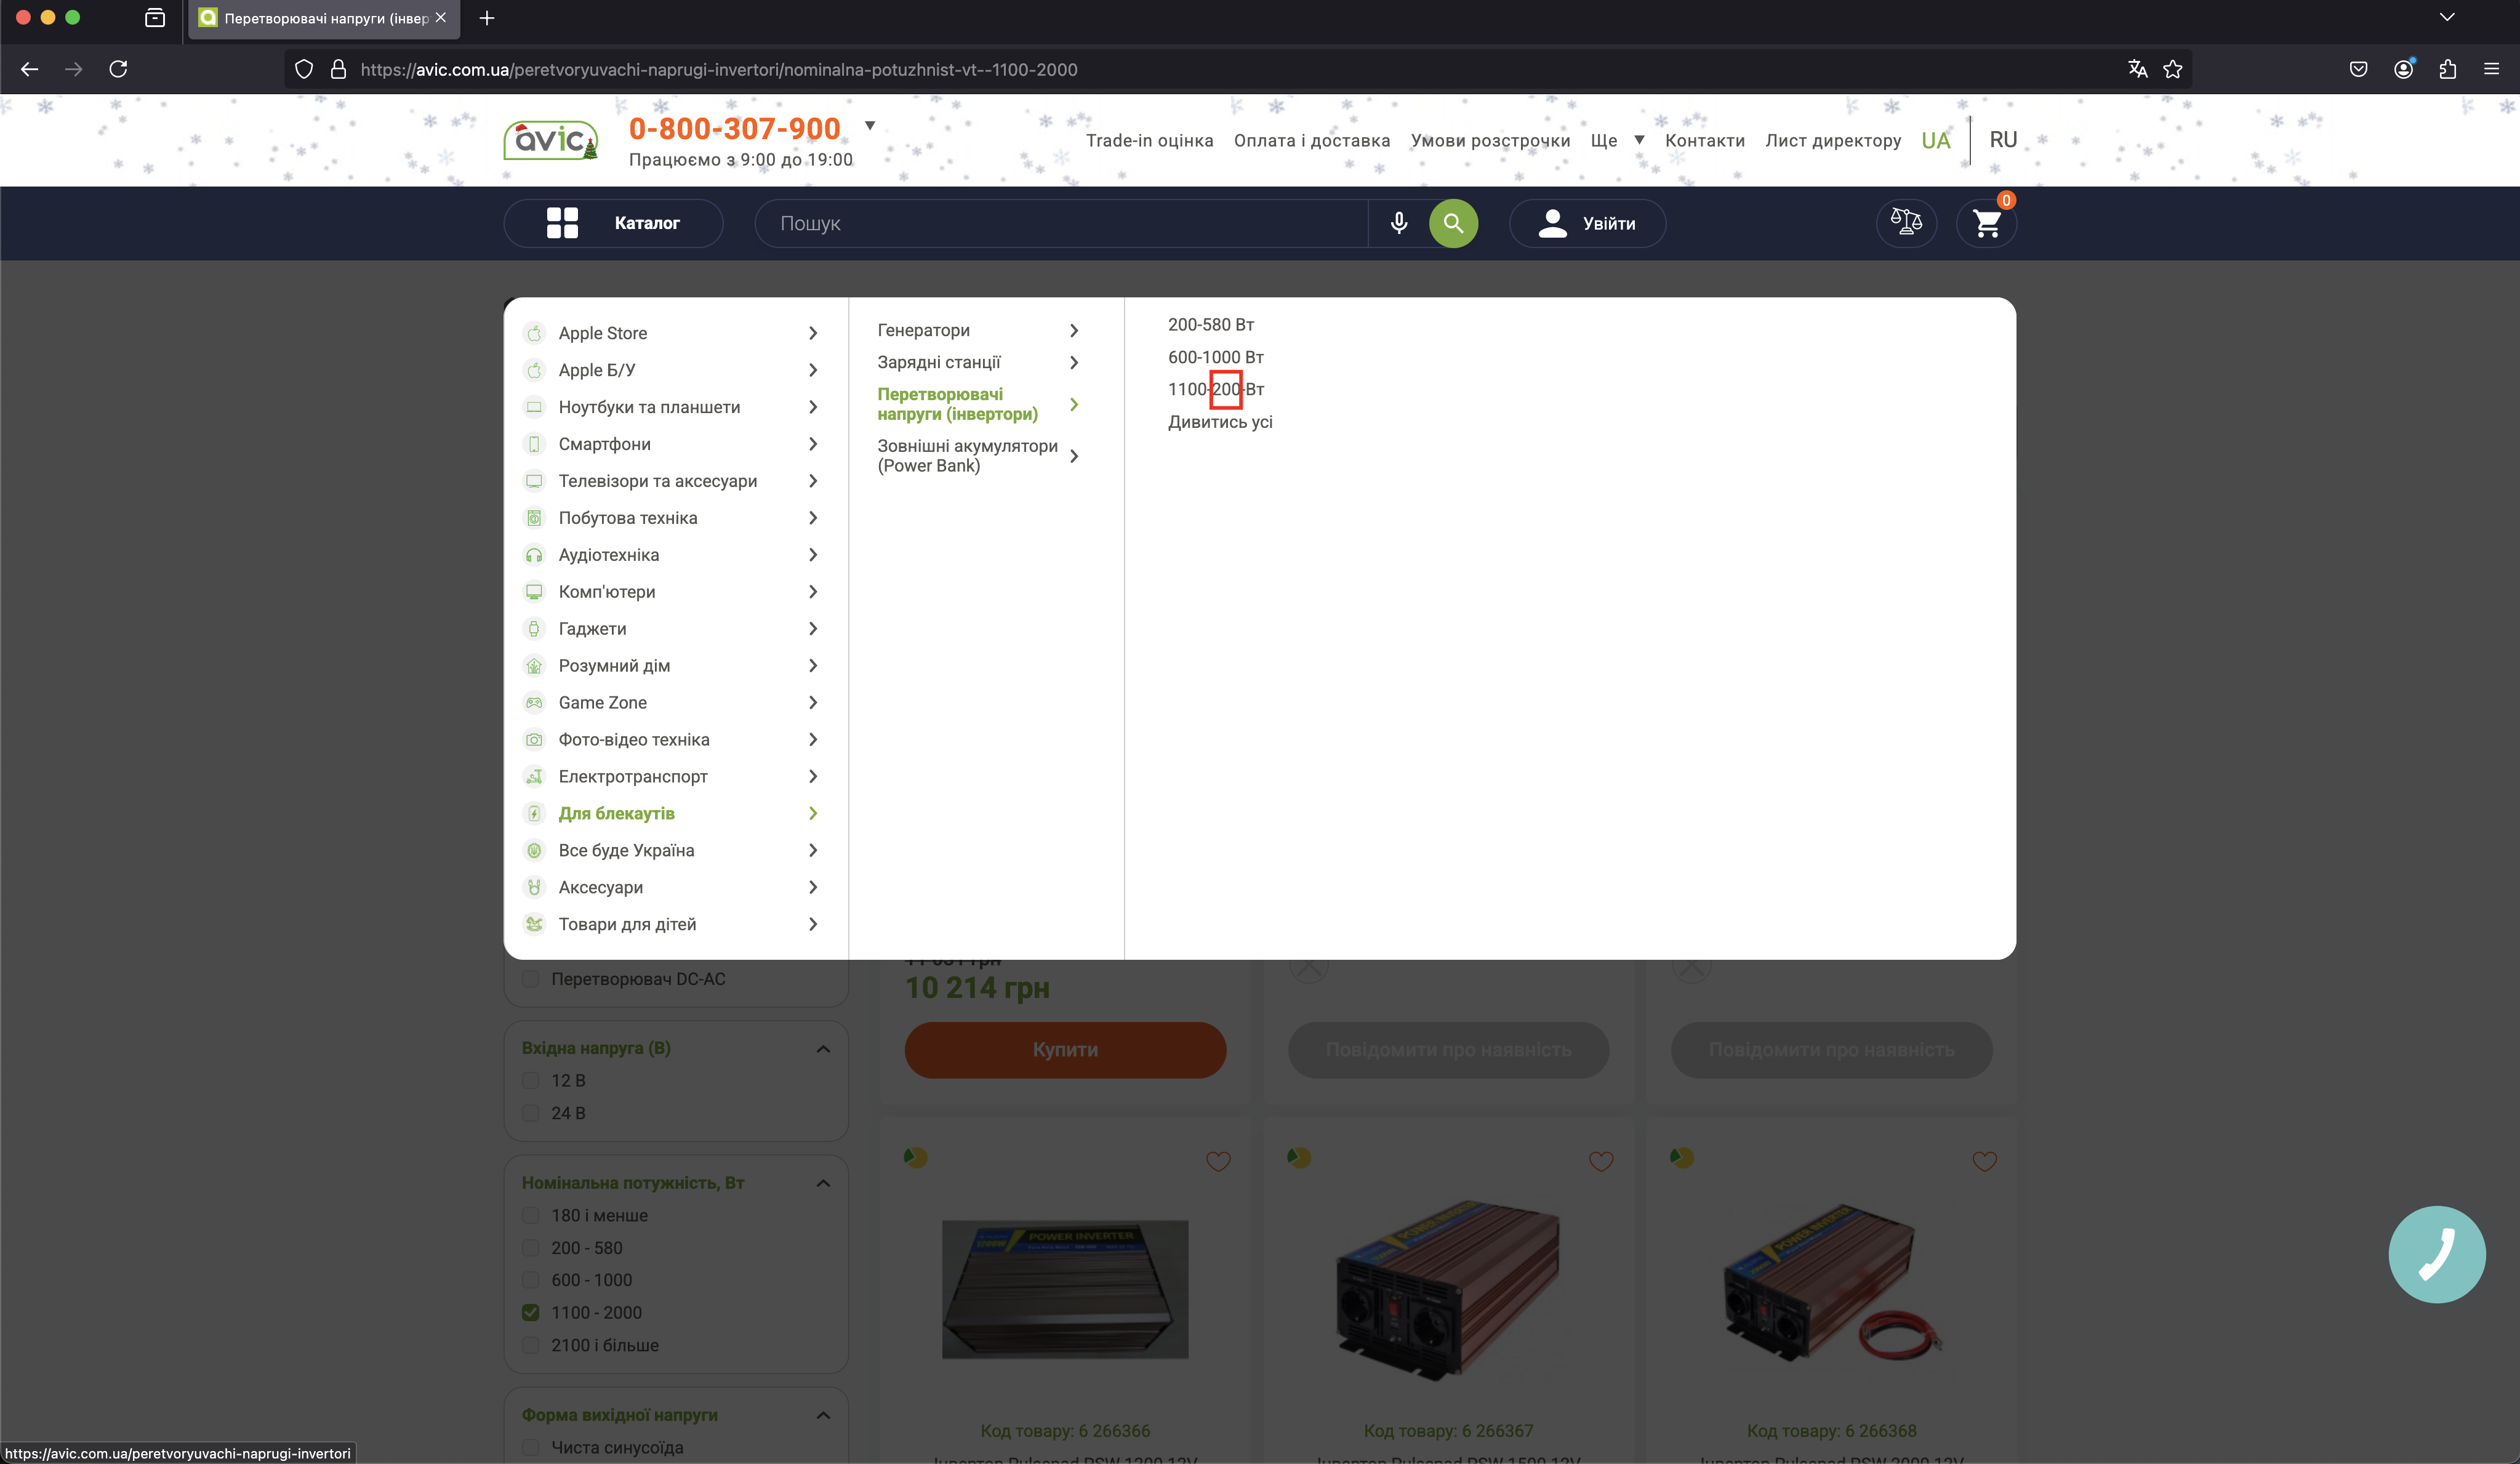Select Генератори in catalog submenu

923,330
